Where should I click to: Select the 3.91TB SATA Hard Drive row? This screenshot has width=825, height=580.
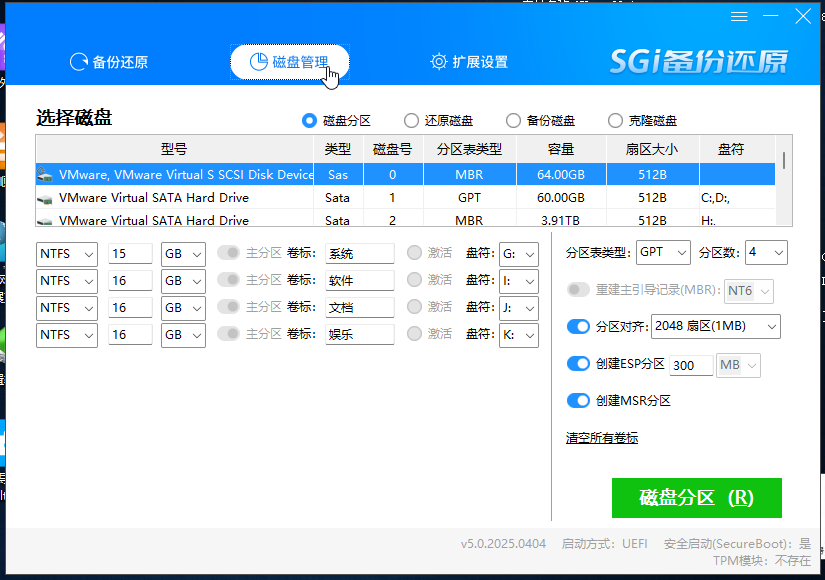click(405, 220)
